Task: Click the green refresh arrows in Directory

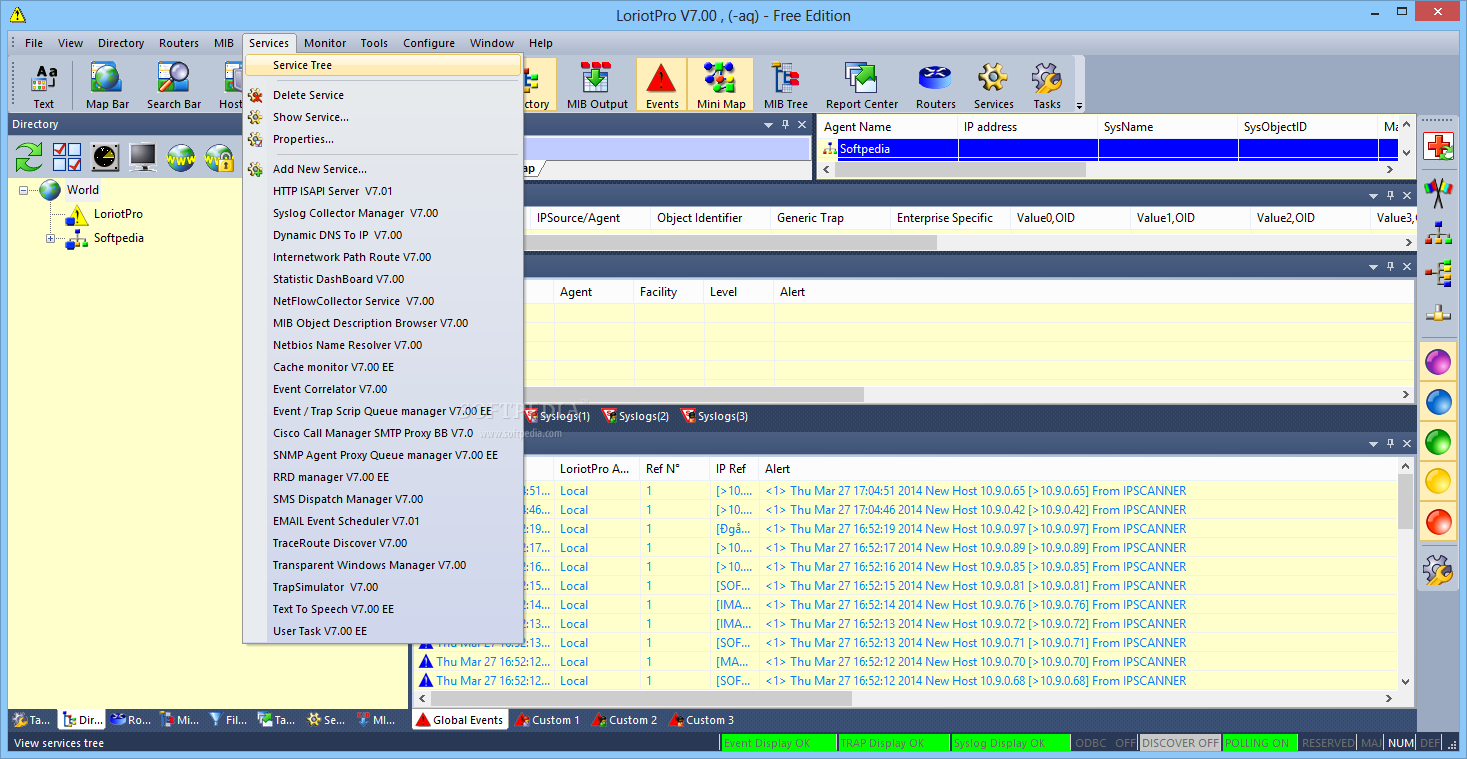Action: click(29, 157)
